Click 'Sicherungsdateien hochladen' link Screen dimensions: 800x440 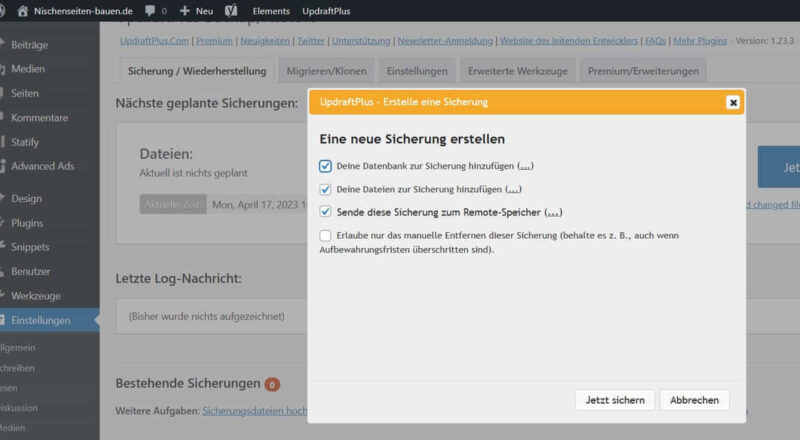[x=255, y=411]
